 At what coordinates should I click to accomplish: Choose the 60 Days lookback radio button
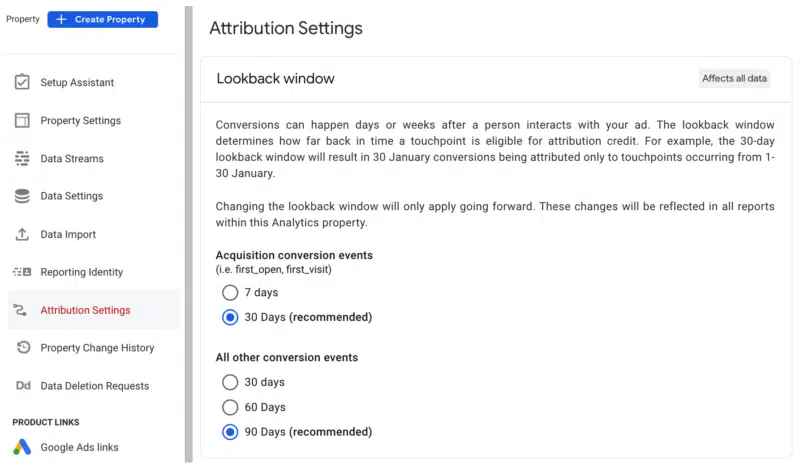point(230,407)
